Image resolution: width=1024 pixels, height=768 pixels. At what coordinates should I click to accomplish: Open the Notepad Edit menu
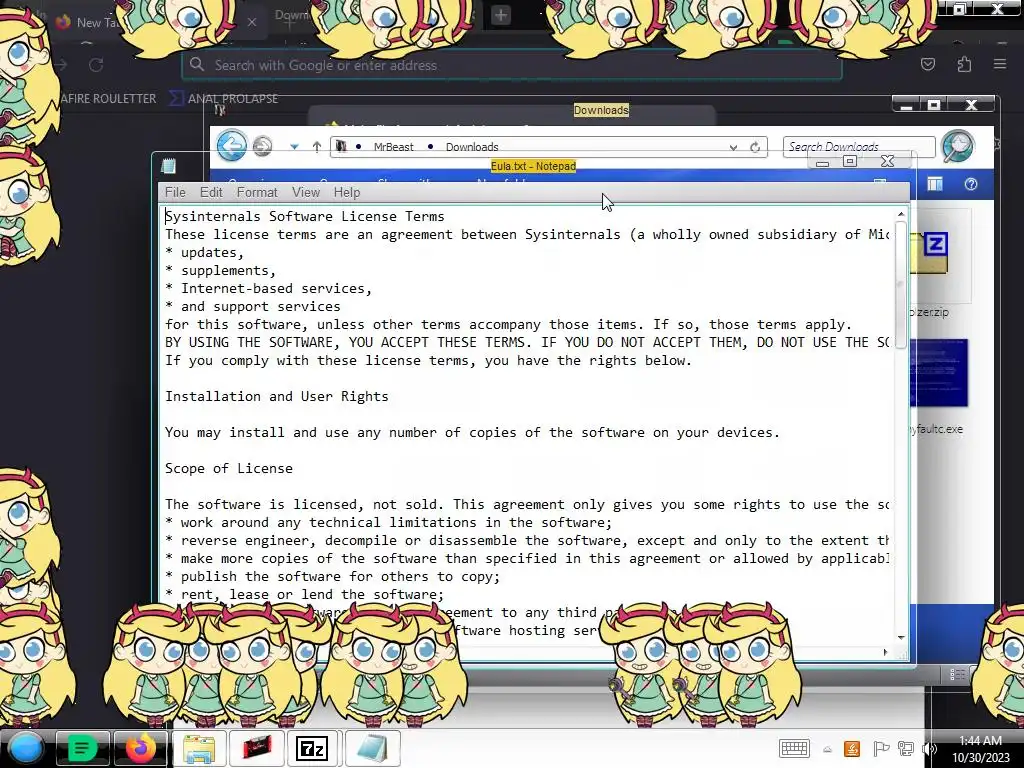211,192
